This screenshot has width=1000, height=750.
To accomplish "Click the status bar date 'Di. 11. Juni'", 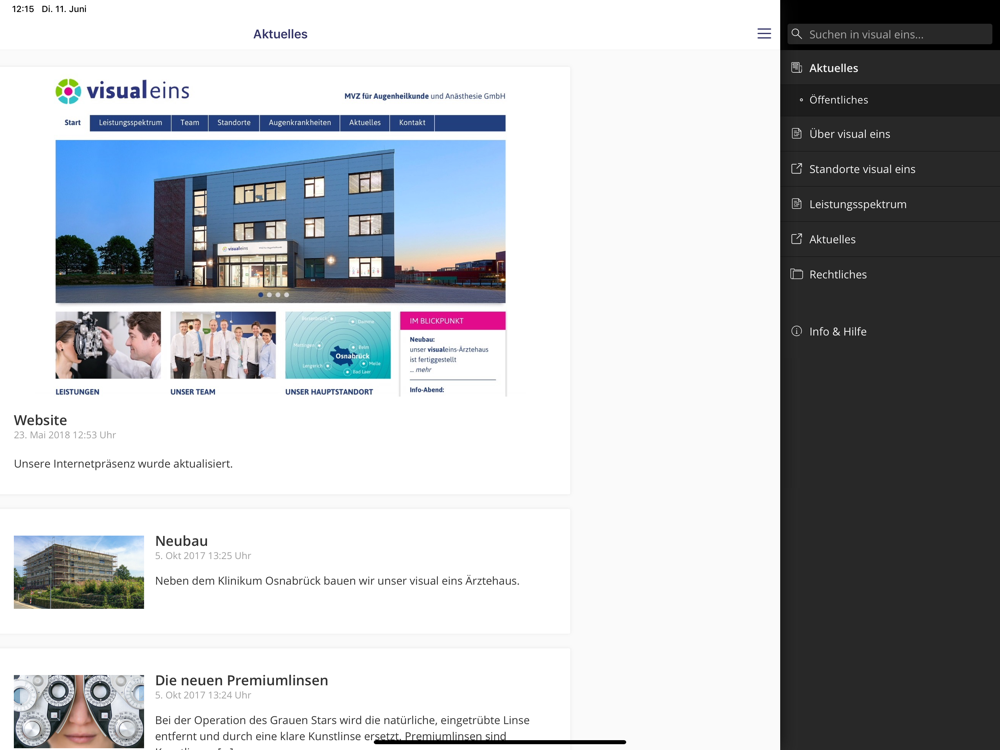I will (x=64, y=9).
